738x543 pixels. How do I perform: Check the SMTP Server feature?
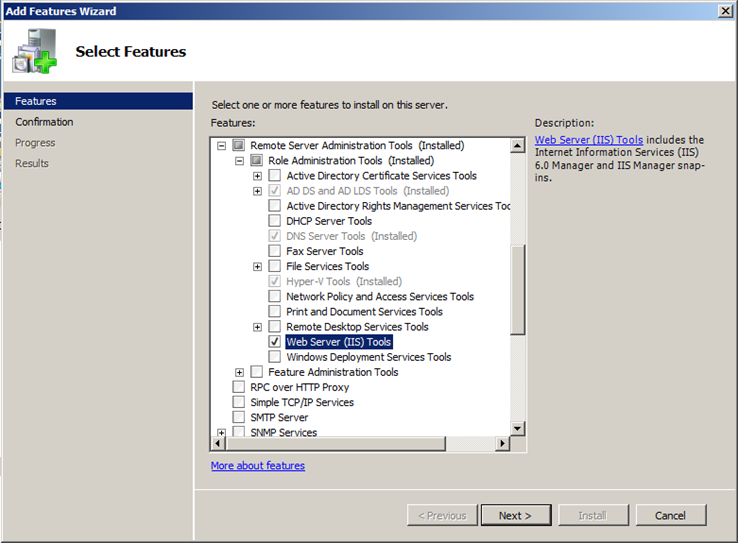[x=238, y=417]
